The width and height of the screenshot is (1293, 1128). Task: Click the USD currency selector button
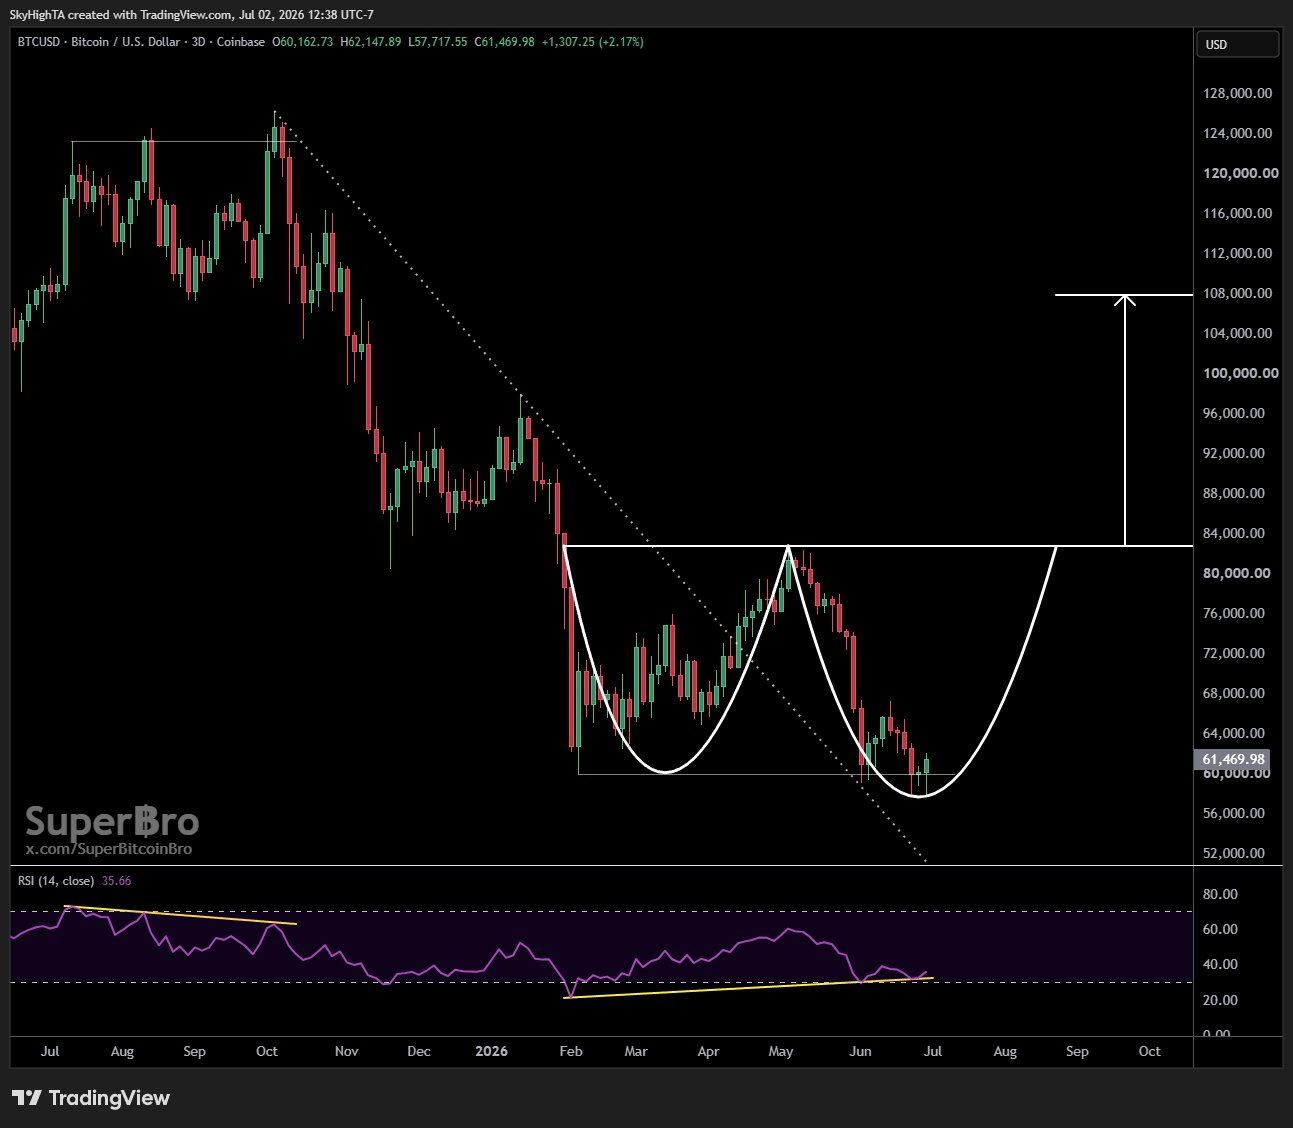[x=1237, y=44]
